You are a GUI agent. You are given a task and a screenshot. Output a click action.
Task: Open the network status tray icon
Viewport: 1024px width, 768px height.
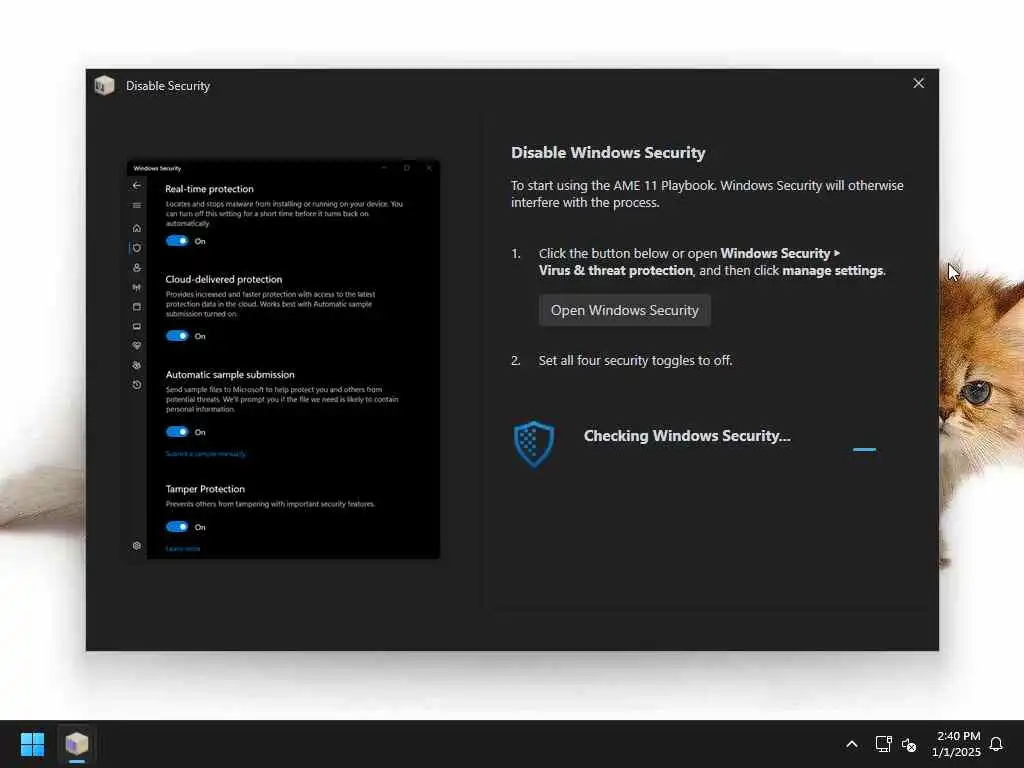(883, 744)
